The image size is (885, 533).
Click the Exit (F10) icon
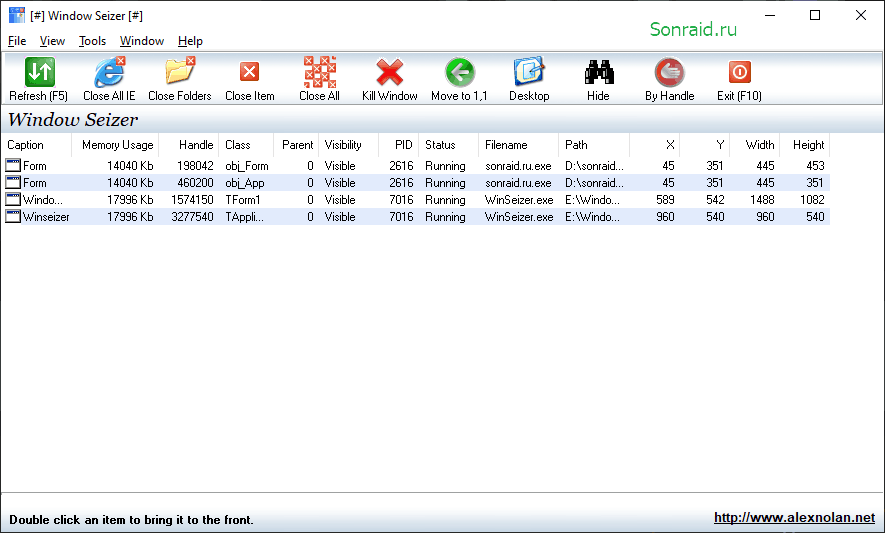tap(739, 72)
